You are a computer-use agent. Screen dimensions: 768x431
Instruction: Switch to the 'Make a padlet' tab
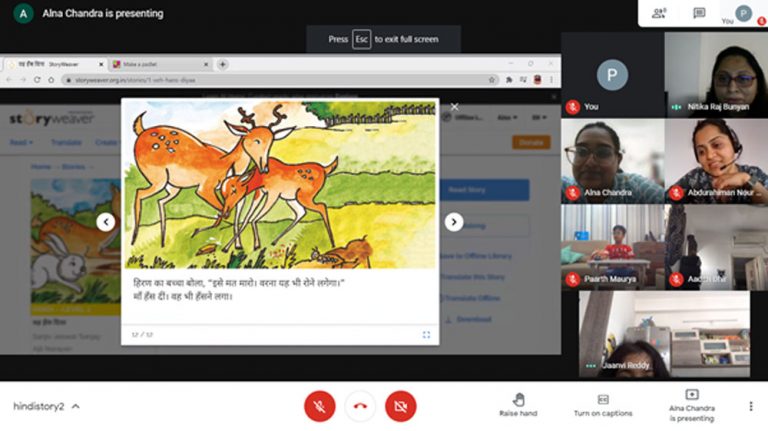click(160, 64)
